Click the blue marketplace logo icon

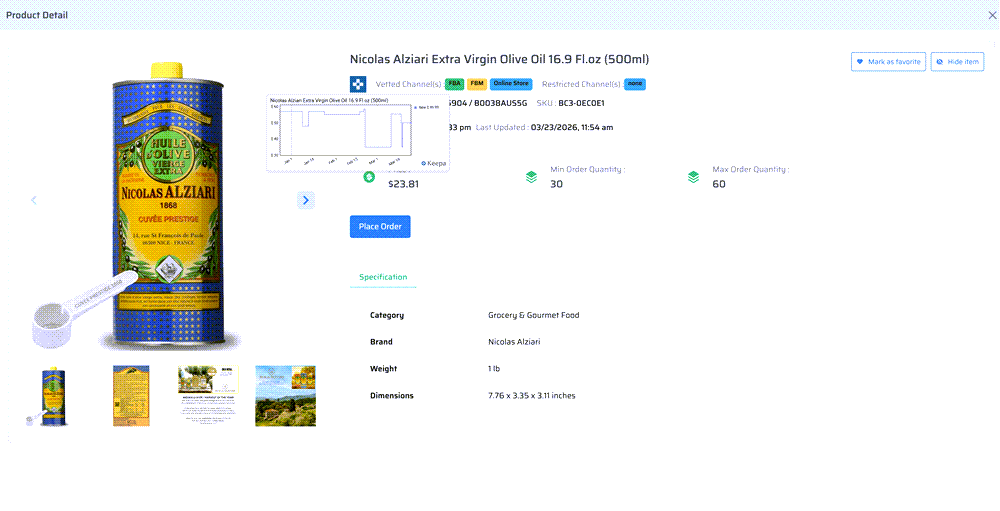coord(358,84)
